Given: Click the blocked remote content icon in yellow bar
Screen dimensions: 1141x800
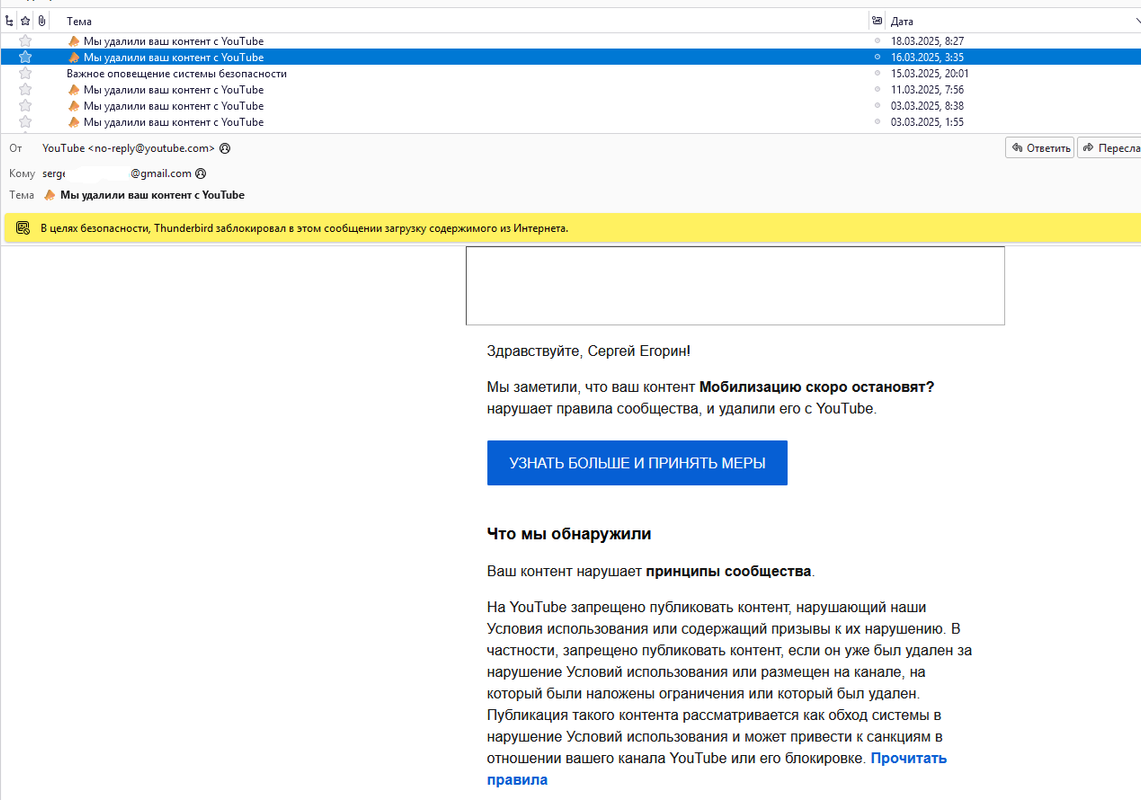Looking at the screenshot, I should coord(23,228).
